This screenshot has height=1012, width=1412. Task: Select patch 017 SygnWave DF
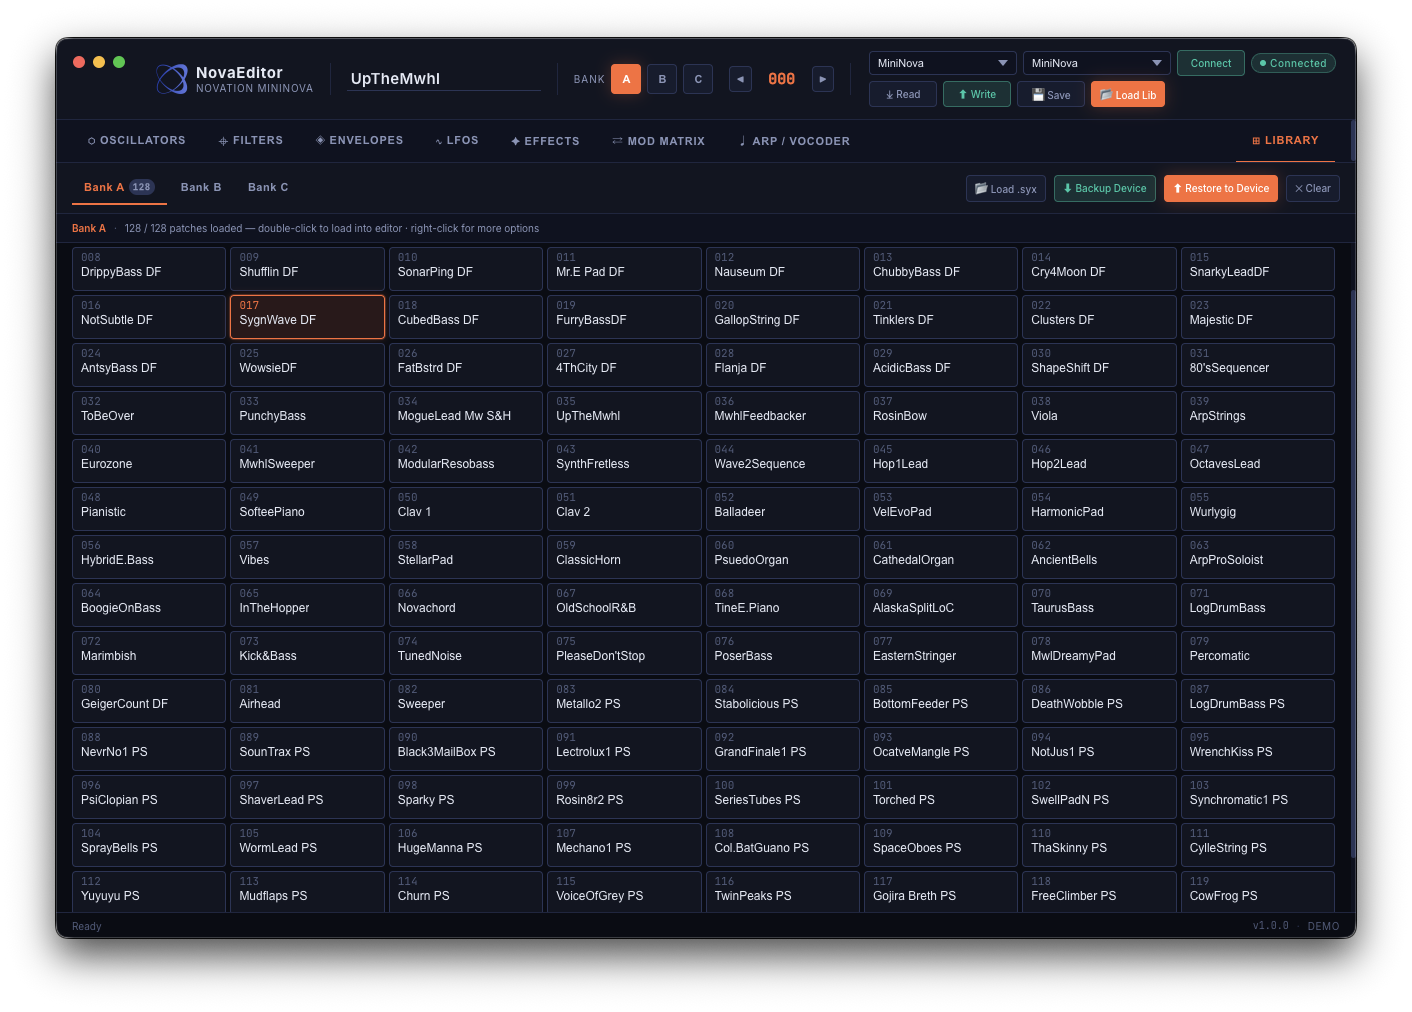tap(307, 317)
